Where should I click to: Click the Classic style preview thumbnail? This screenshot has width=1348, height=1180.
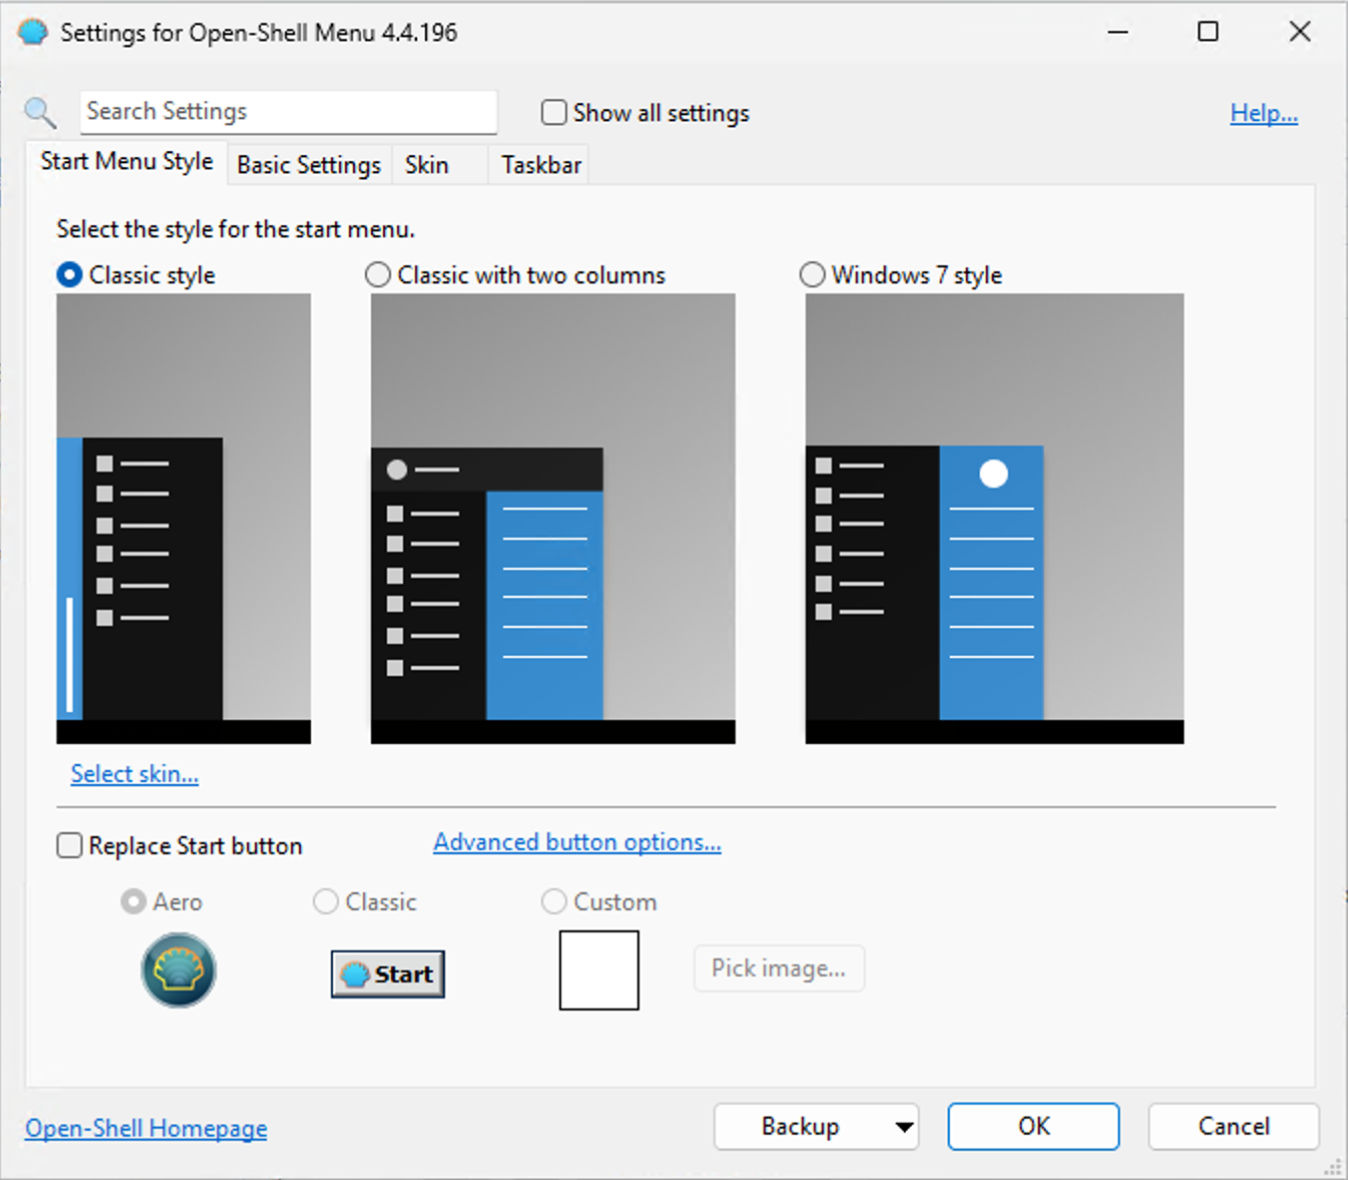point(184,518)
